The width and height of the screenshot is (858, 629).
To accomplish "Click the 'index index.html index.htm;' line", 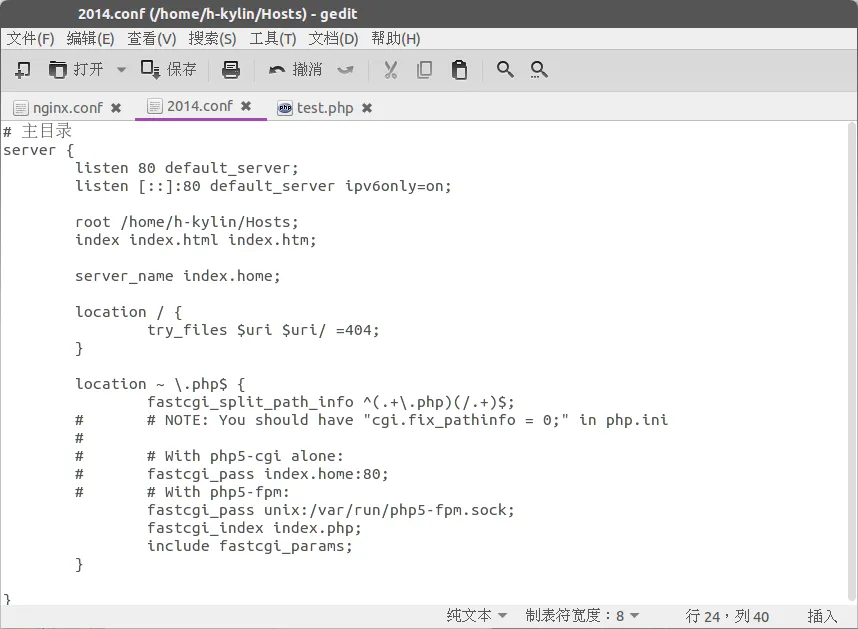I will [x=195, y=240].
